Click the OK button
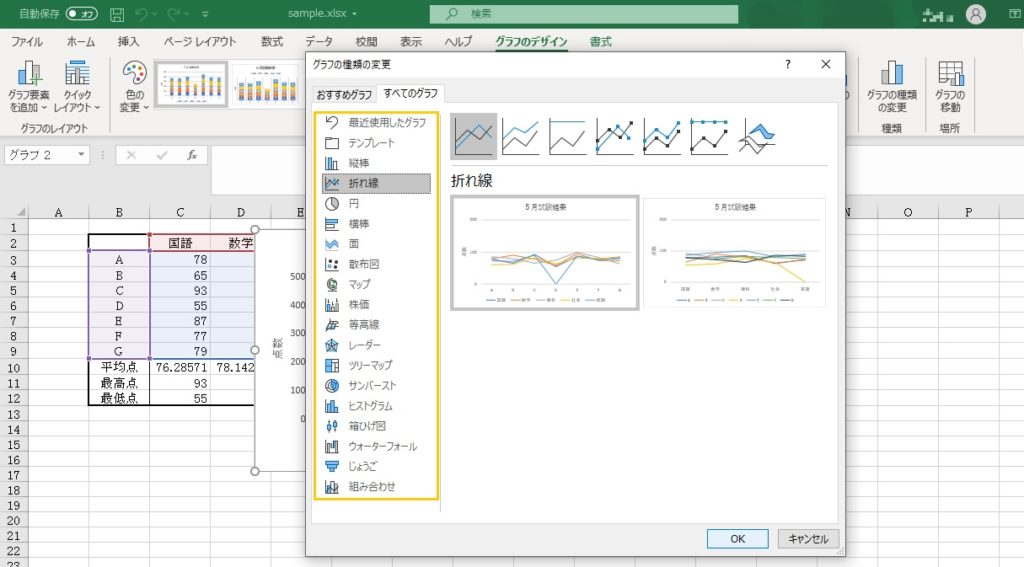 point(737,538)
